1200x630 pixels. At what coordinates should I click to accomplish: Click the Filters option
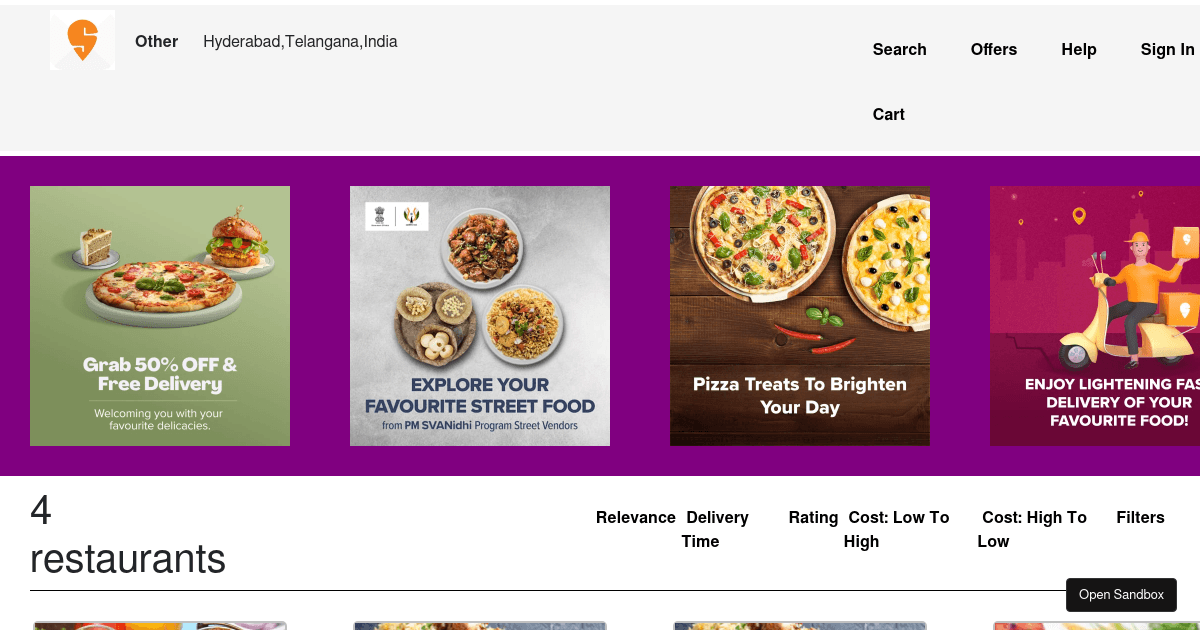(1140, 517)
